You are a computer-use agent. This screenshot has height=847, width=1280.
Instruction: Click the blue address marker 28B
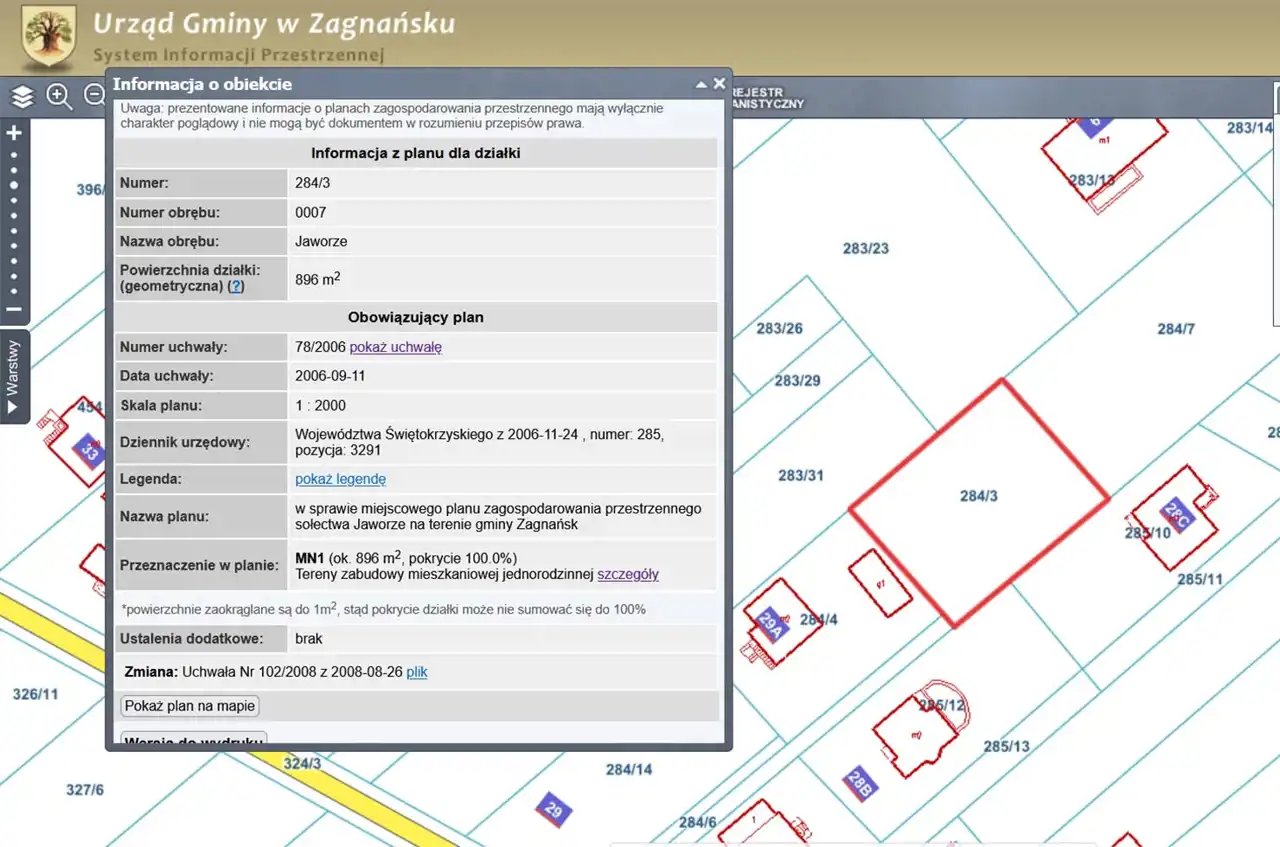[860, 783]
